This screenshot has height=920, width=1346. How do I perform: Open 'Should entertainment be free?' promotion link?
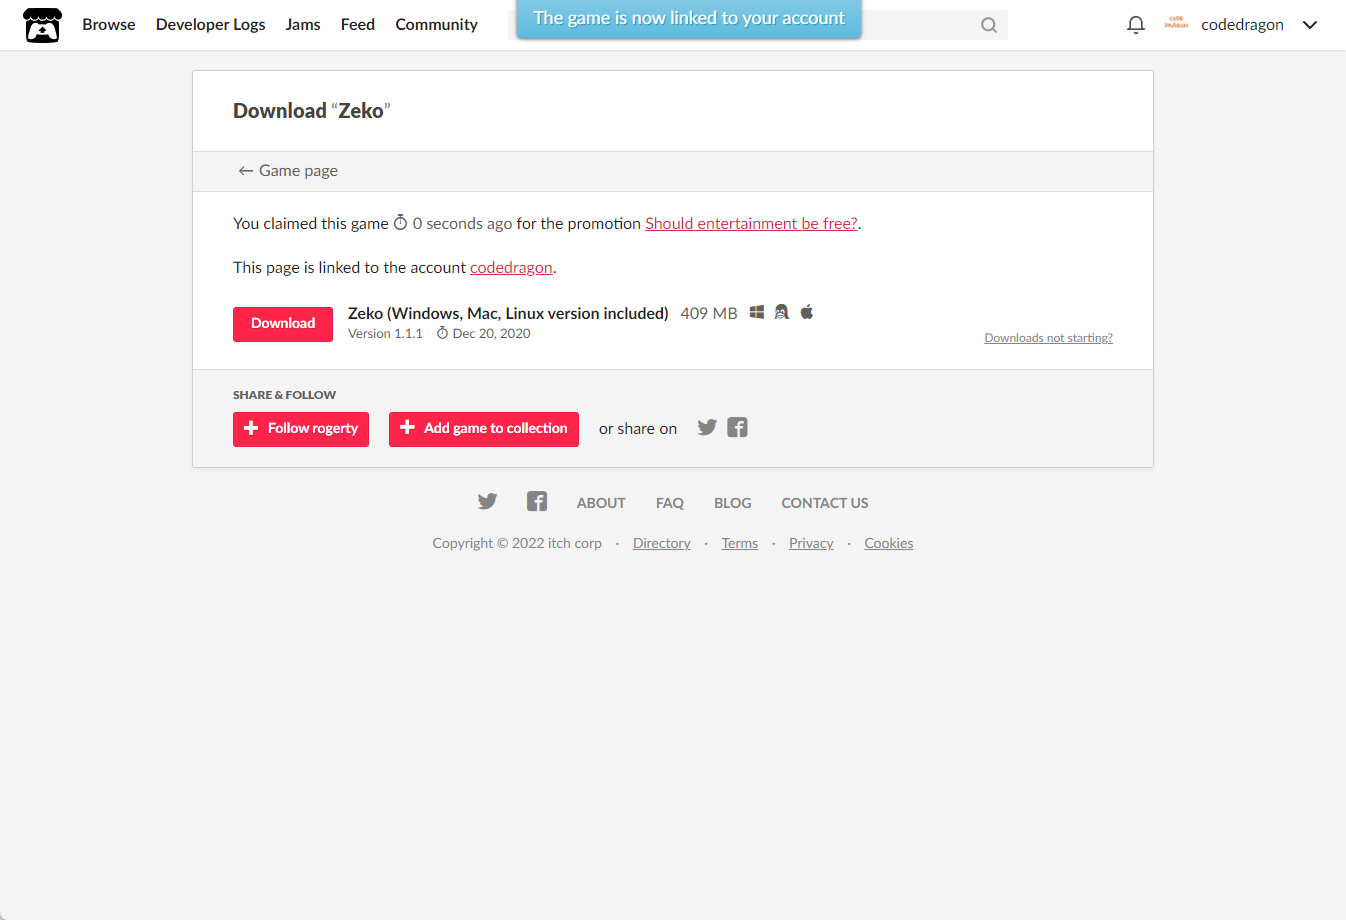coord(751,224)
